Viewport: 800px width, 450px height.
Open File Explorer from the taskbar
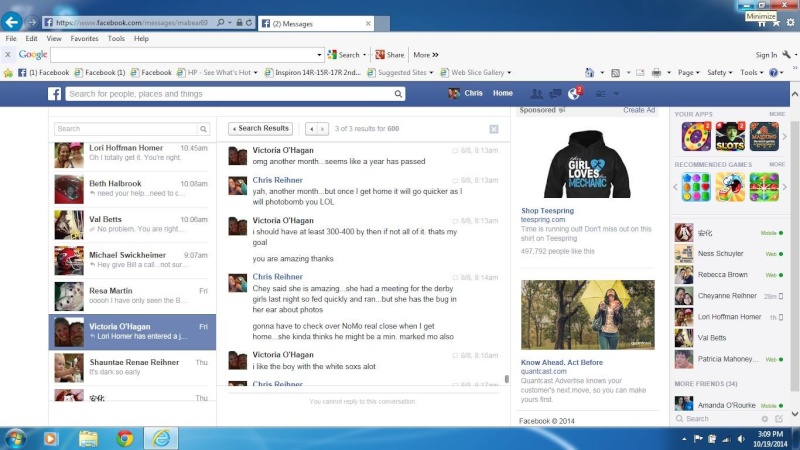coord(88,438)
